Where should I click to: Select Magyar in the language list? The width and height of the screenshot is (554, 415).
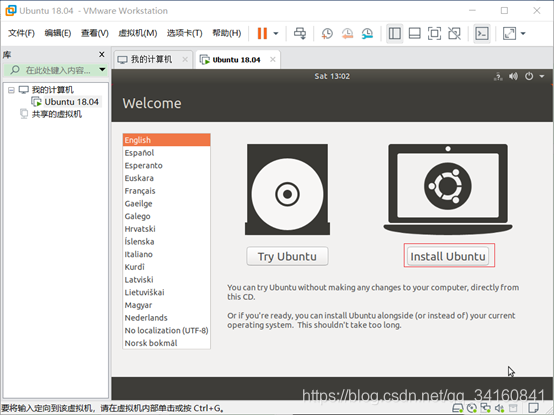click(x=167, y=305)
